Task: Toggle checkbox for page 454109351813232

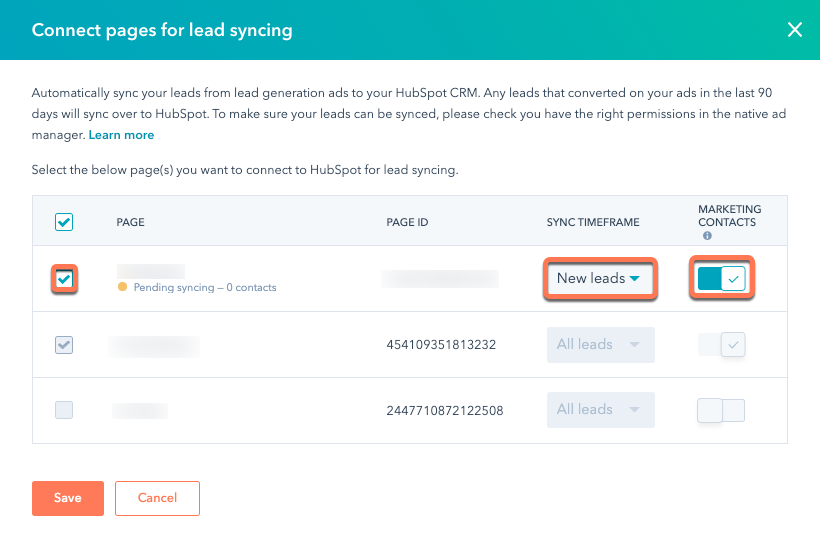Action: (64, 345)
